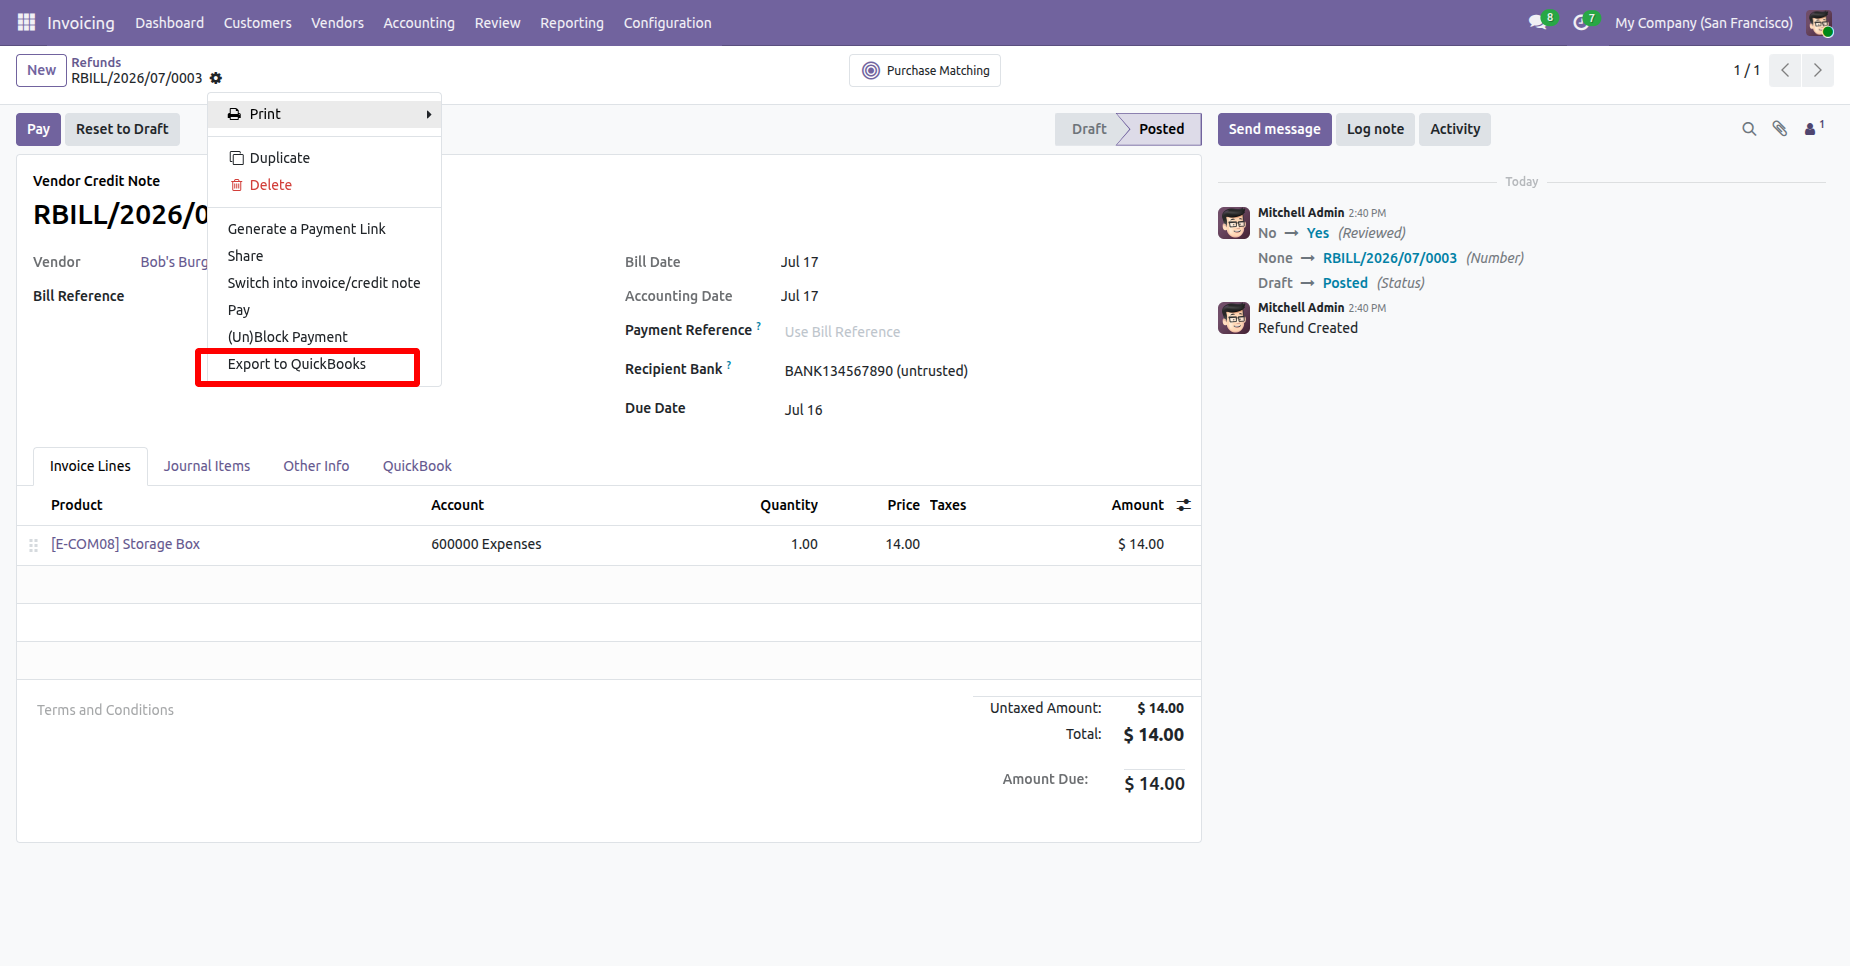Image resolution: width=1850 pixels, height=966 pixels.
Task: Select Duplicate from the action menu
Action: (324, 158)
